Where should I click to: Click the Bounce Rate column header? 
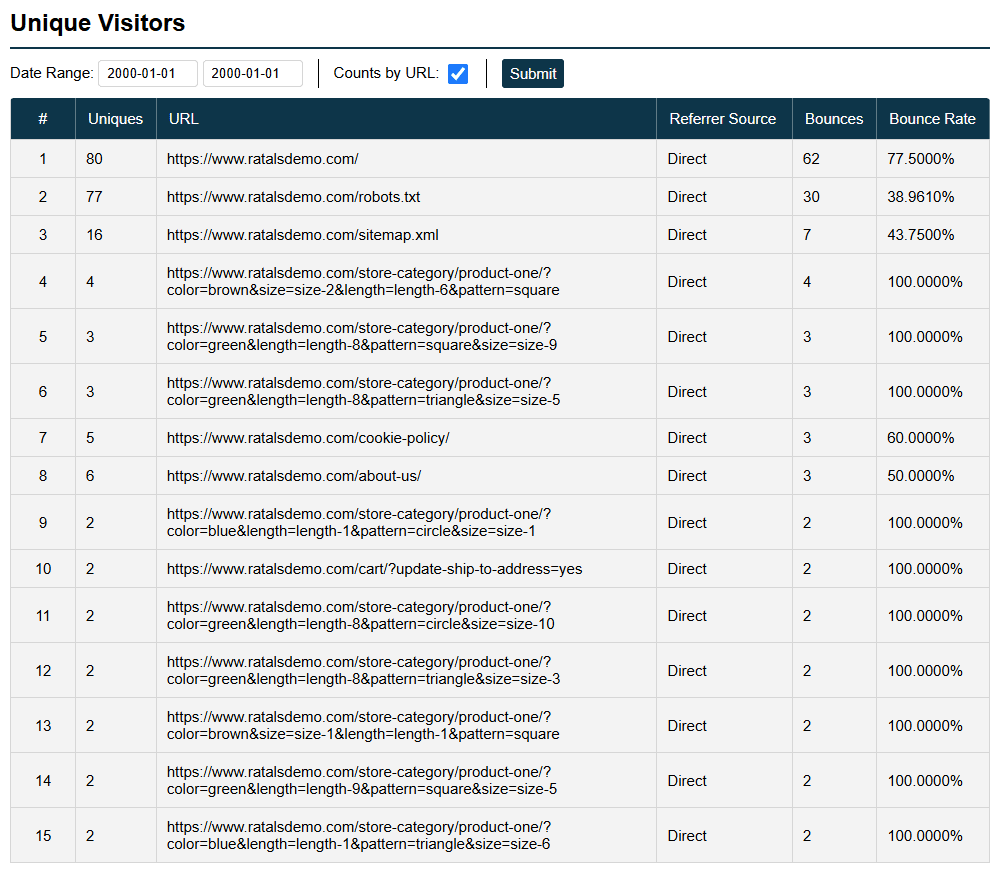[x=932, y=119]
